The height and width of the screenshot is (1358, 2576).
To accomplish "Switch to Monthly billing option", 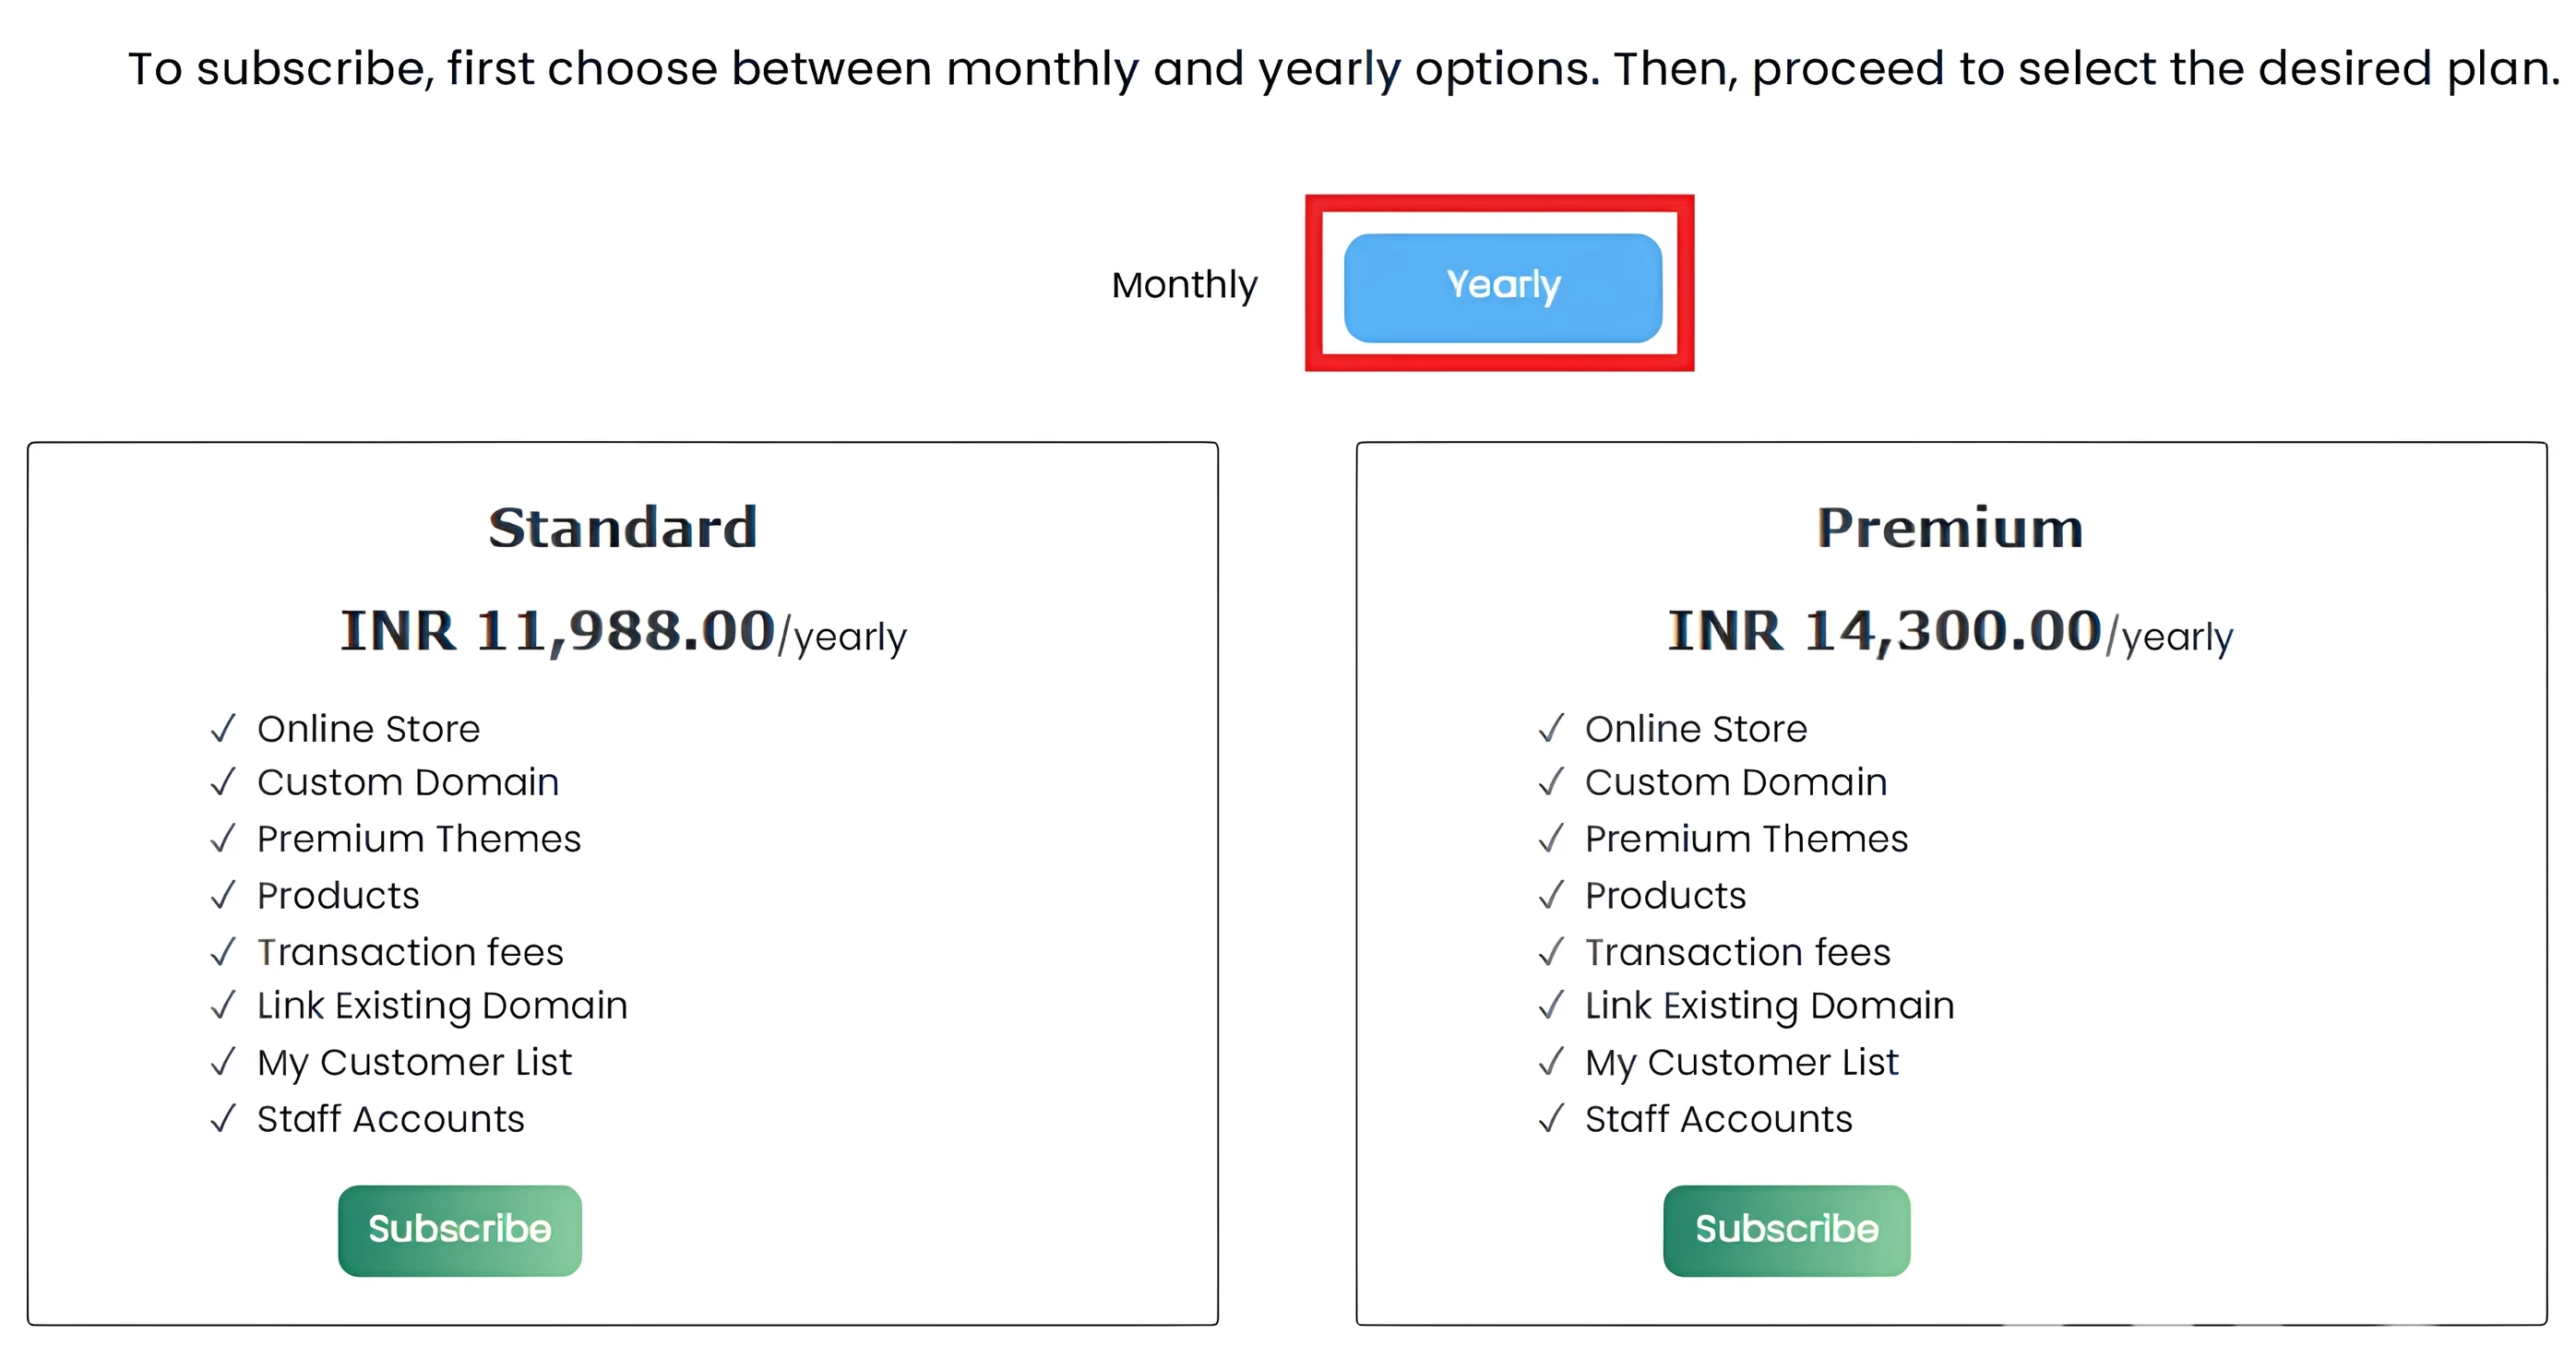I will (1184, 285).
